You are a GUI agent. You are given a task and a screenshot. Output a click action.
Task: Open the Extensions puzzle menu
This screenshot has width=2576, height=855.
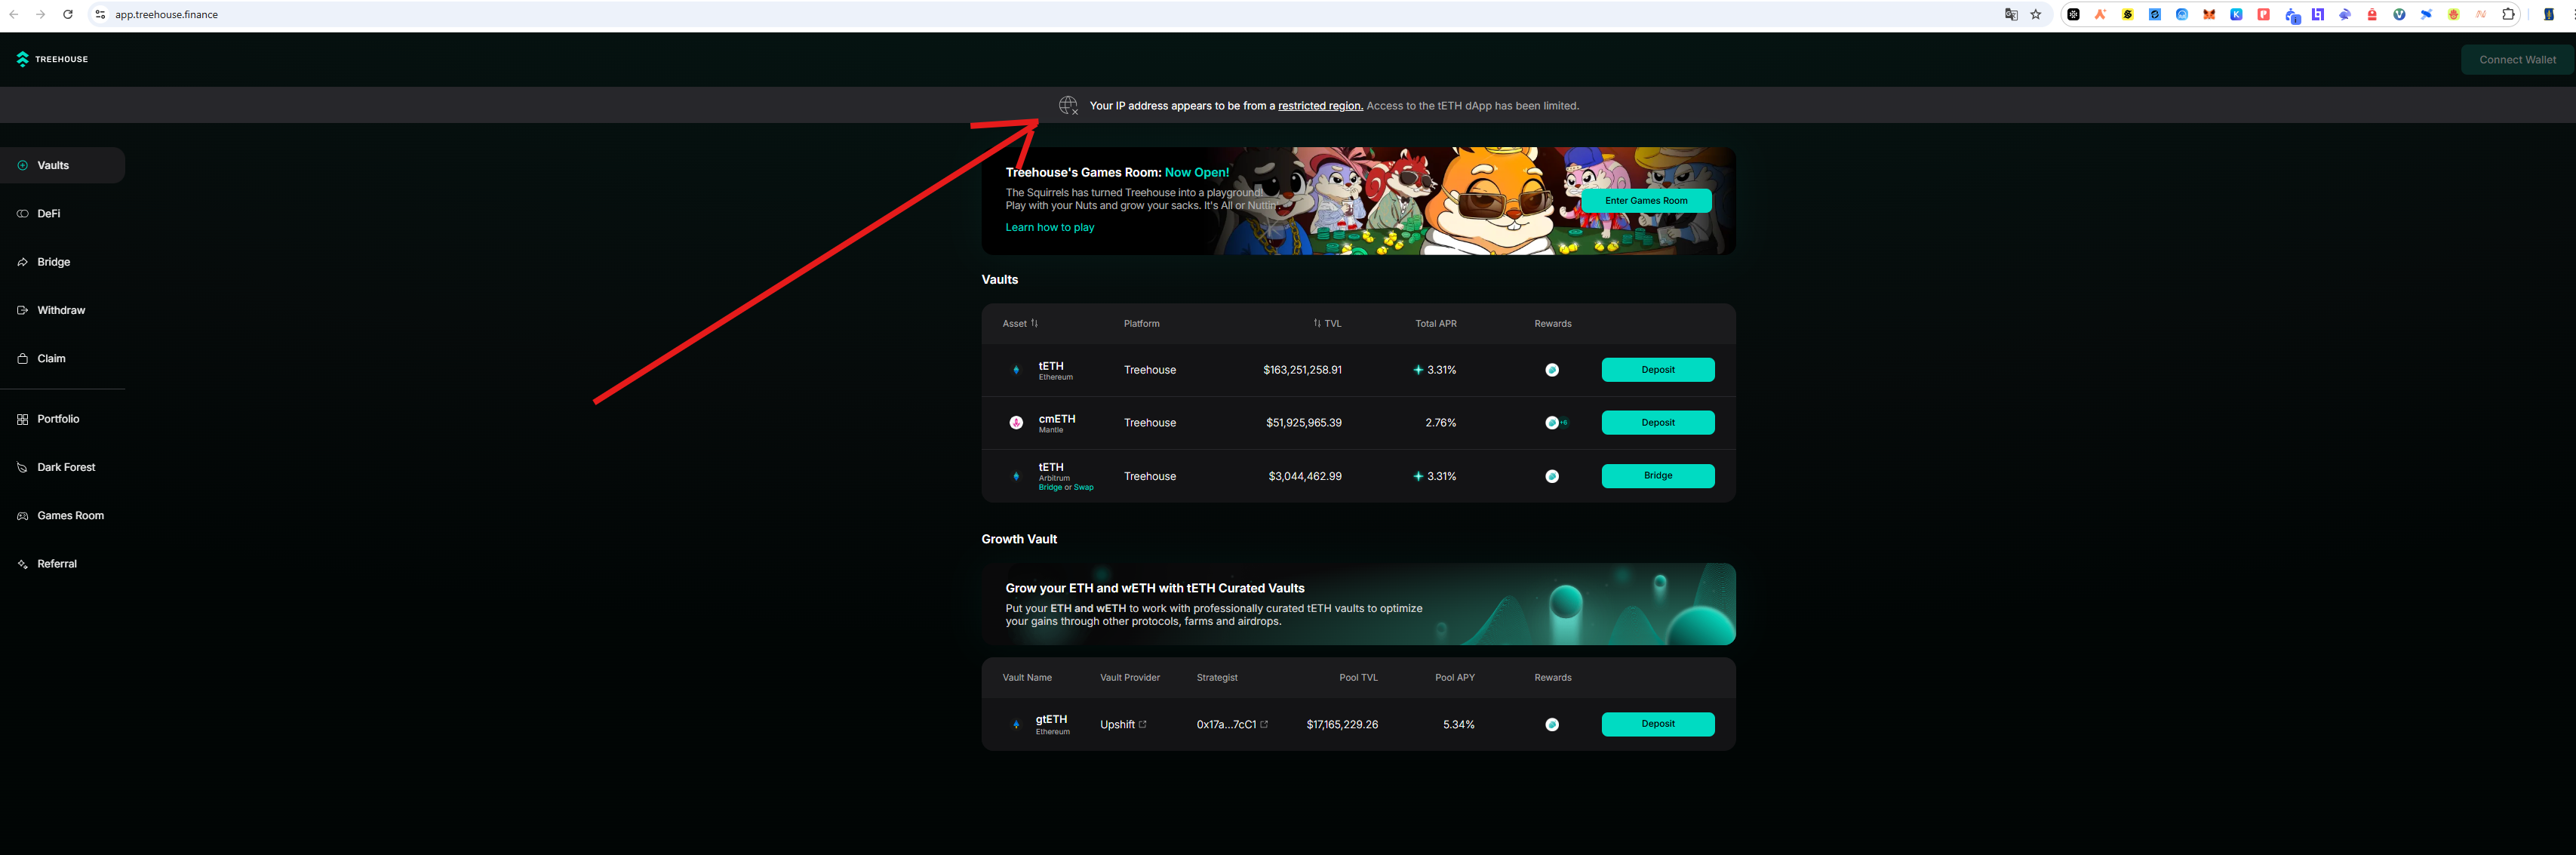2509,15
